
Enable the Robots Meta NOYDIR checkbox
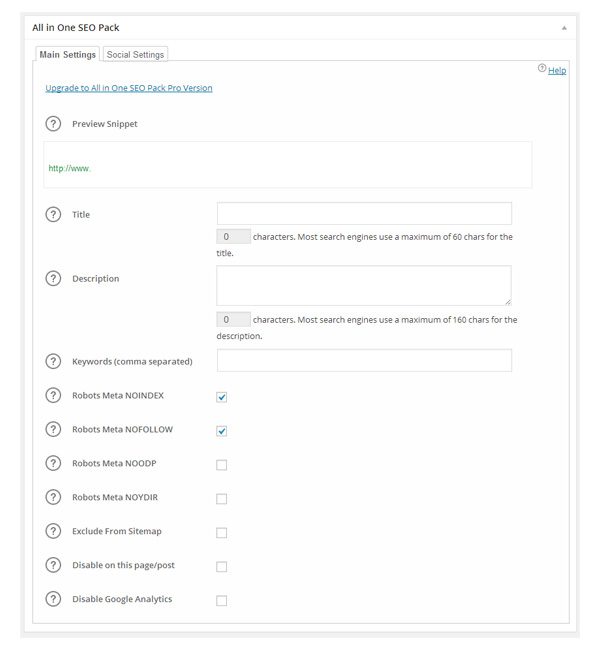tap(221, 499)
